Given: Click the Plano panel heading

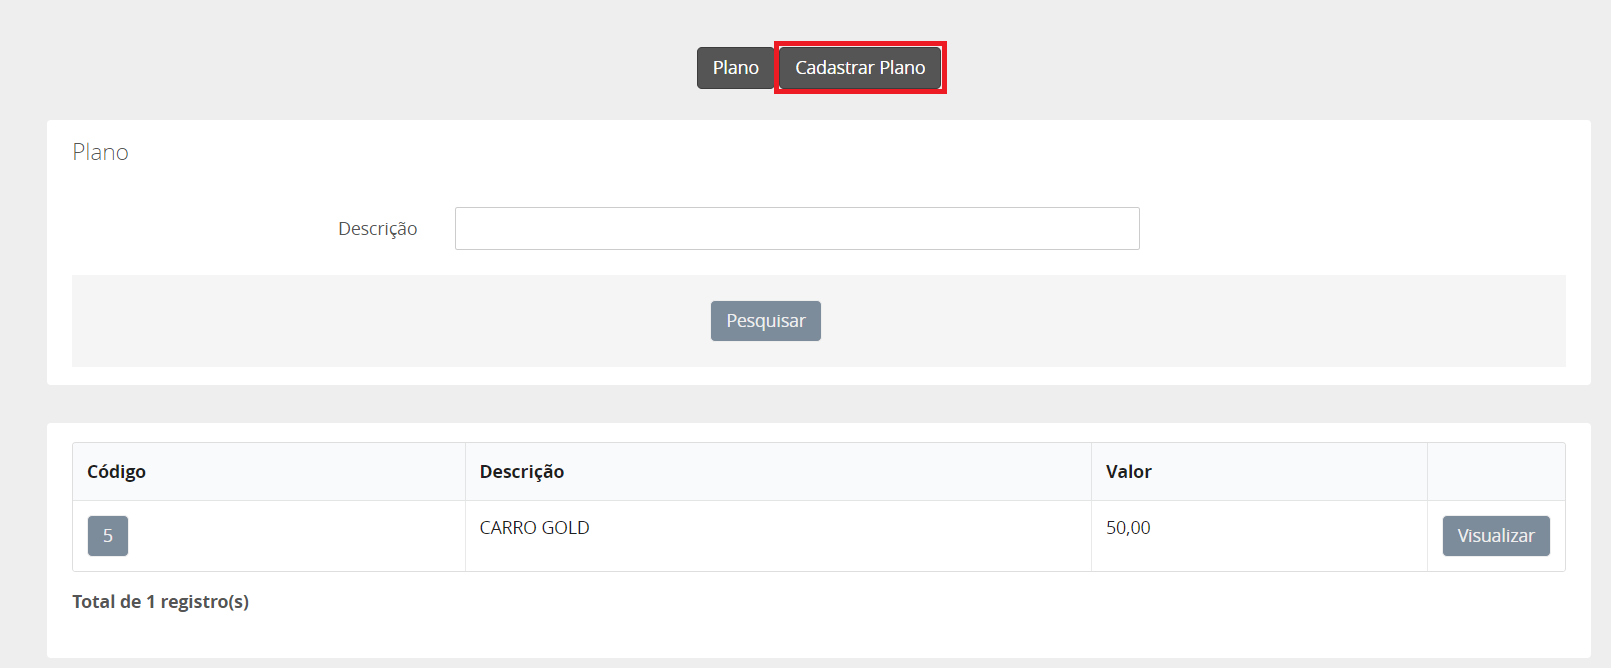Looking at the screenshot, I should coord(101,152).
